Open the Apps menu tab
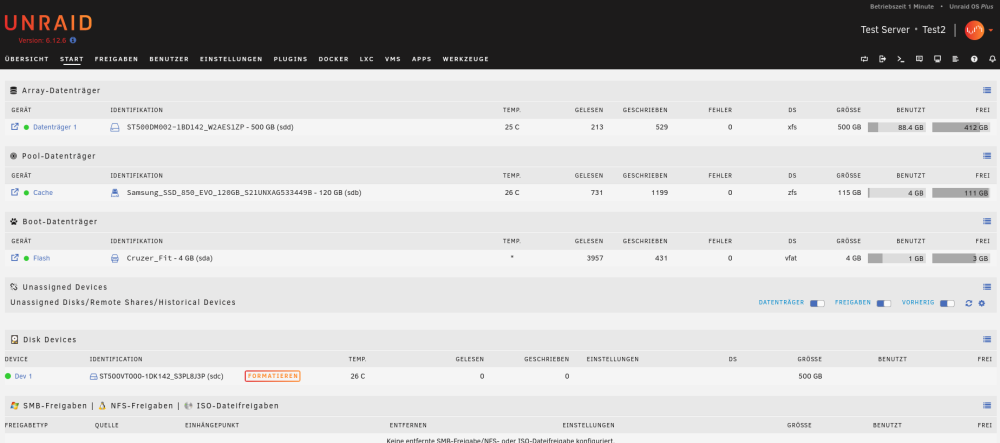The image size is (1000, 443). pyautogui.click(x=422, y=59)
